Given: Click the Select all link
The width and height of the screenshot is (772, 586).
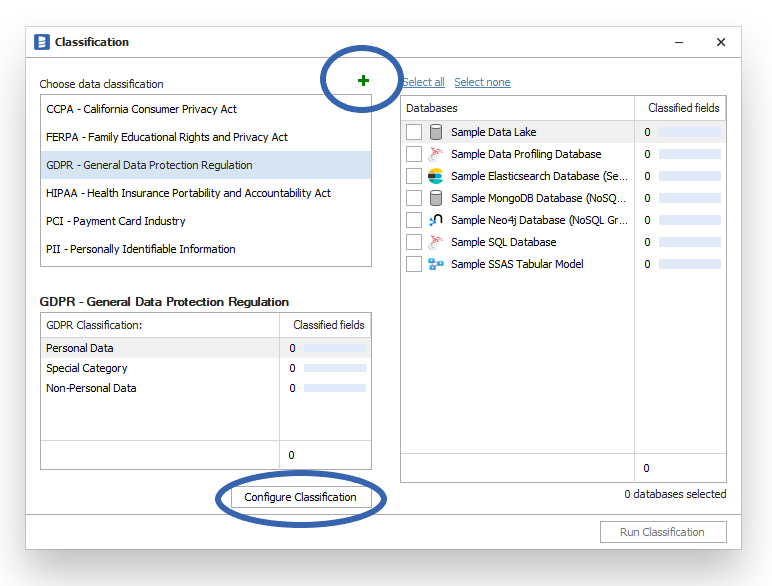Looking at the screenshot, I should [x=424, y=82].
